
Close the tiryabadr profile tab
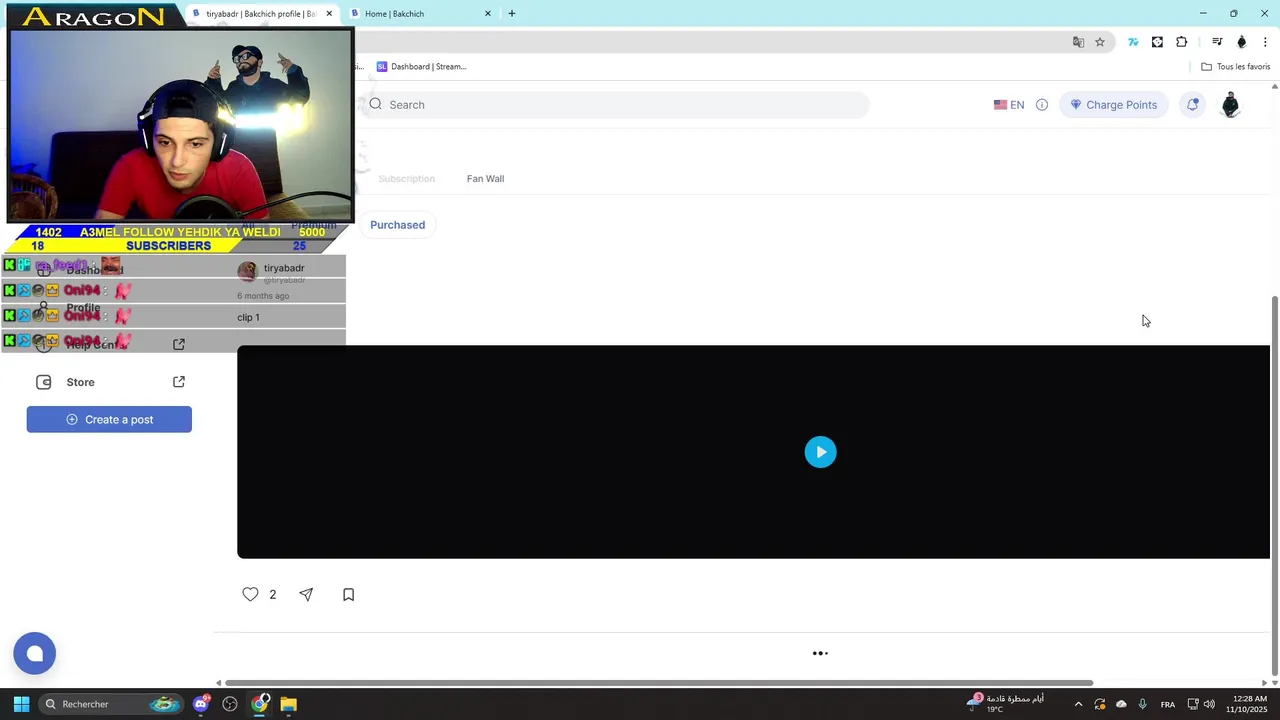tap(329, 14)
